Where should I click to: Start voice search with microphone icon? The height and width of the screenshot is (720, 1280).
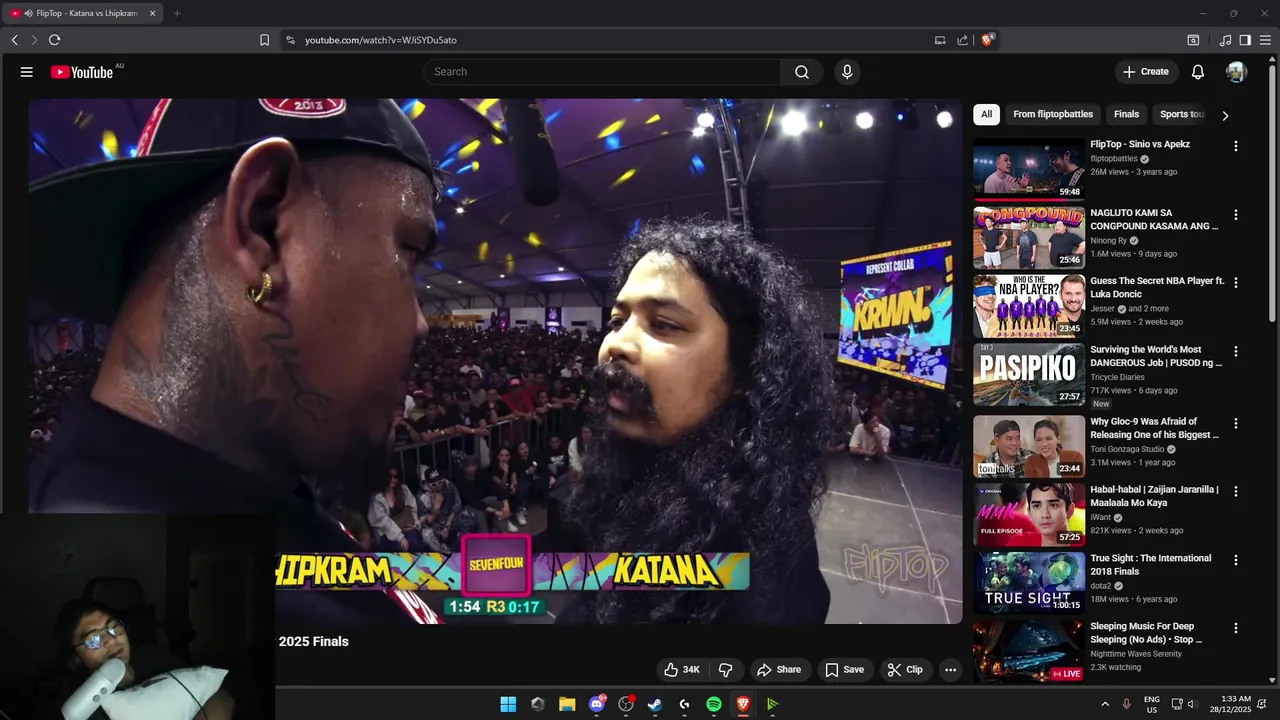[847, 72]
